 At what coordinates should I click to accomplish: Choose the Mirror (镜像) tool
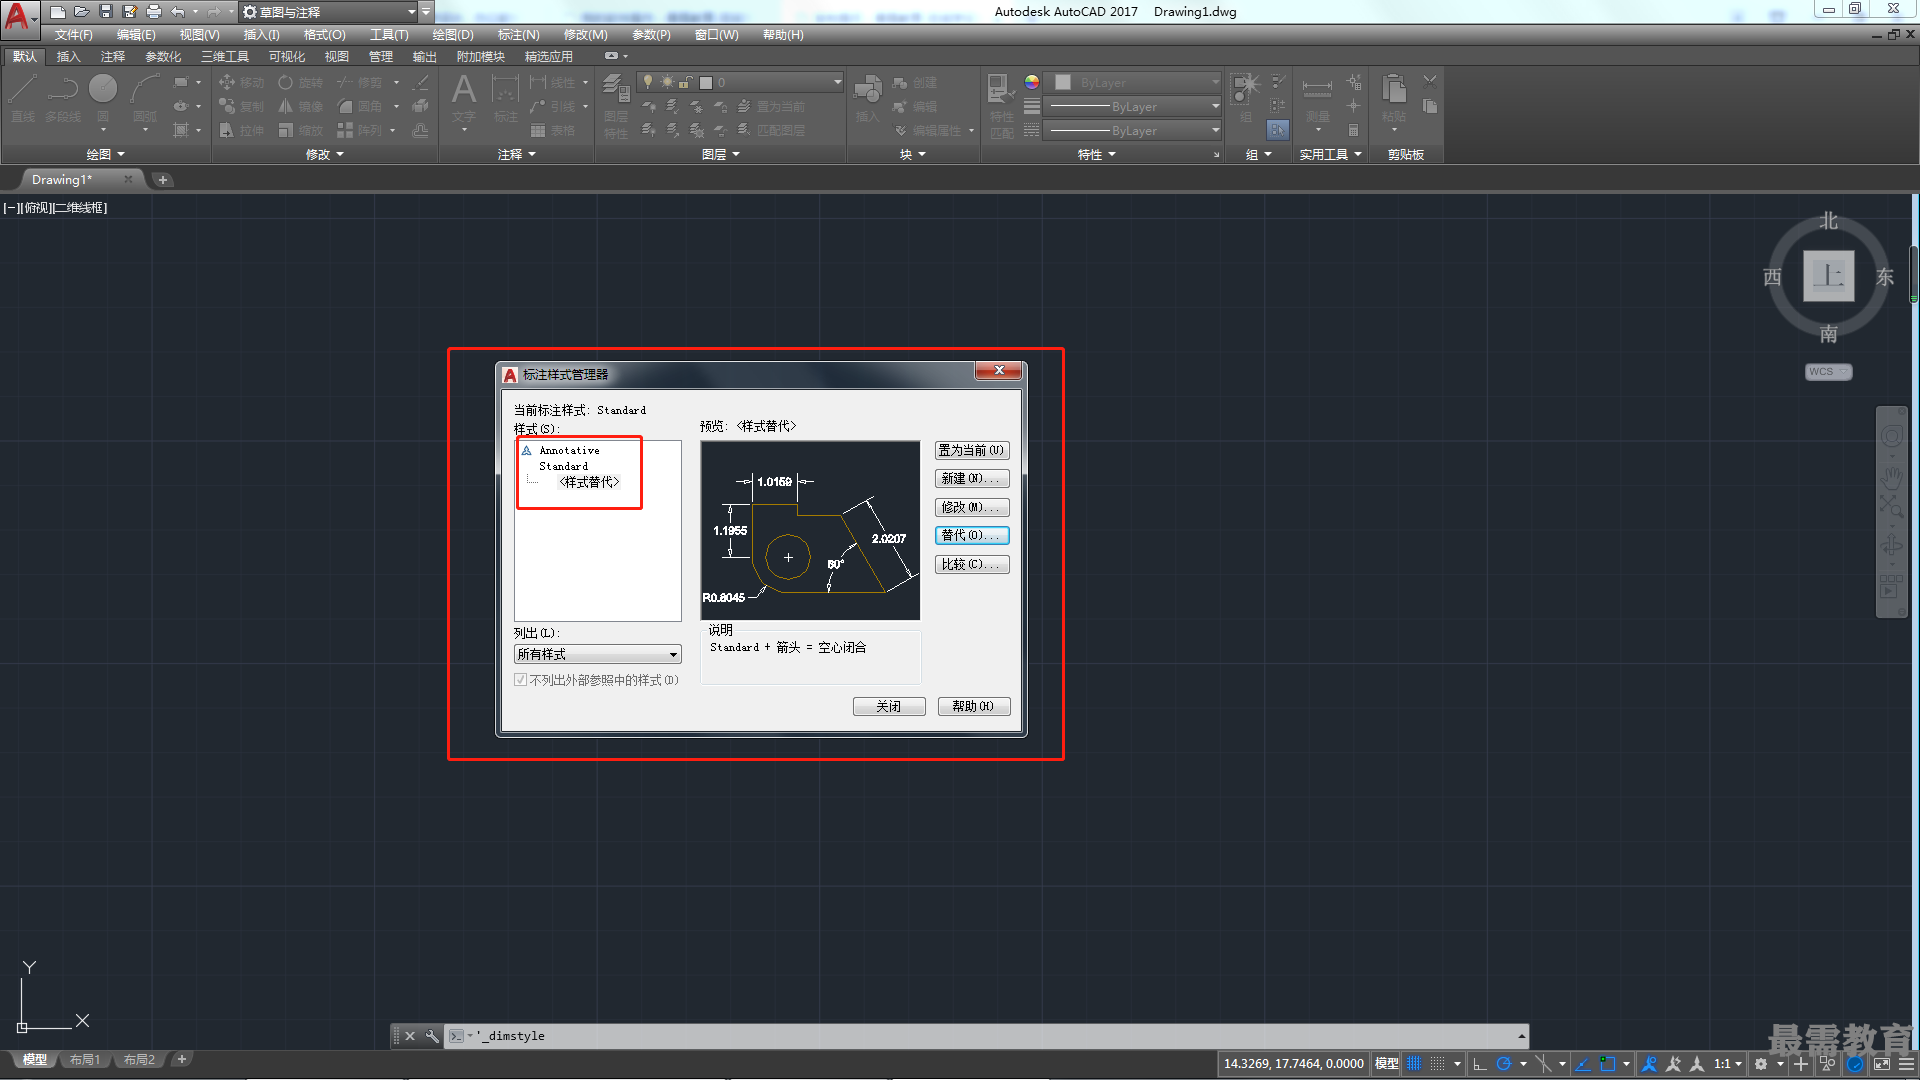pyautogui.click(x=301, y=106)
